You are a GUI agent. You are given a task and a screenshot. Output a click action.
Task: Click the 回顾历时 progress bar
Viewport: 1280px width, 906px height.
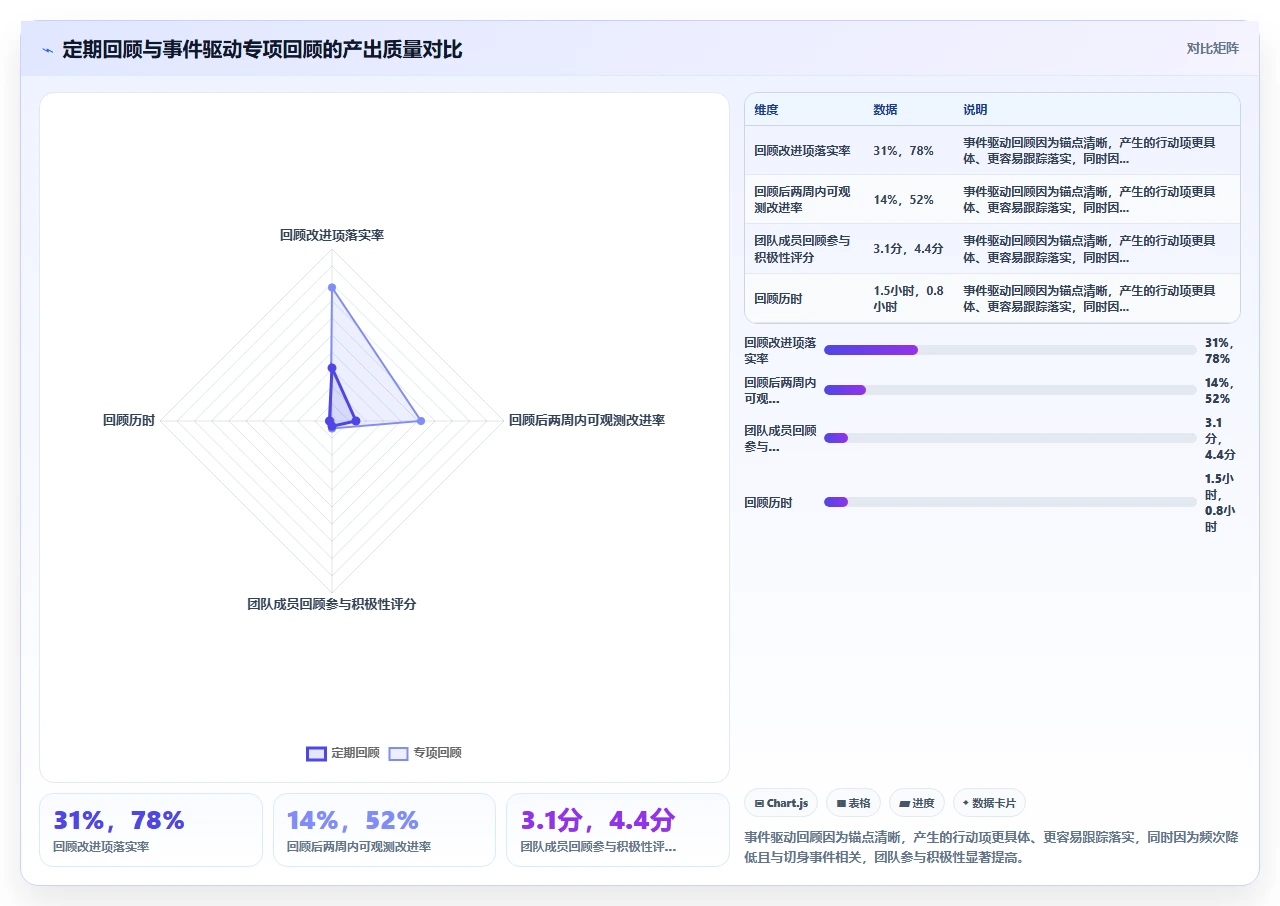[1010, 502]
